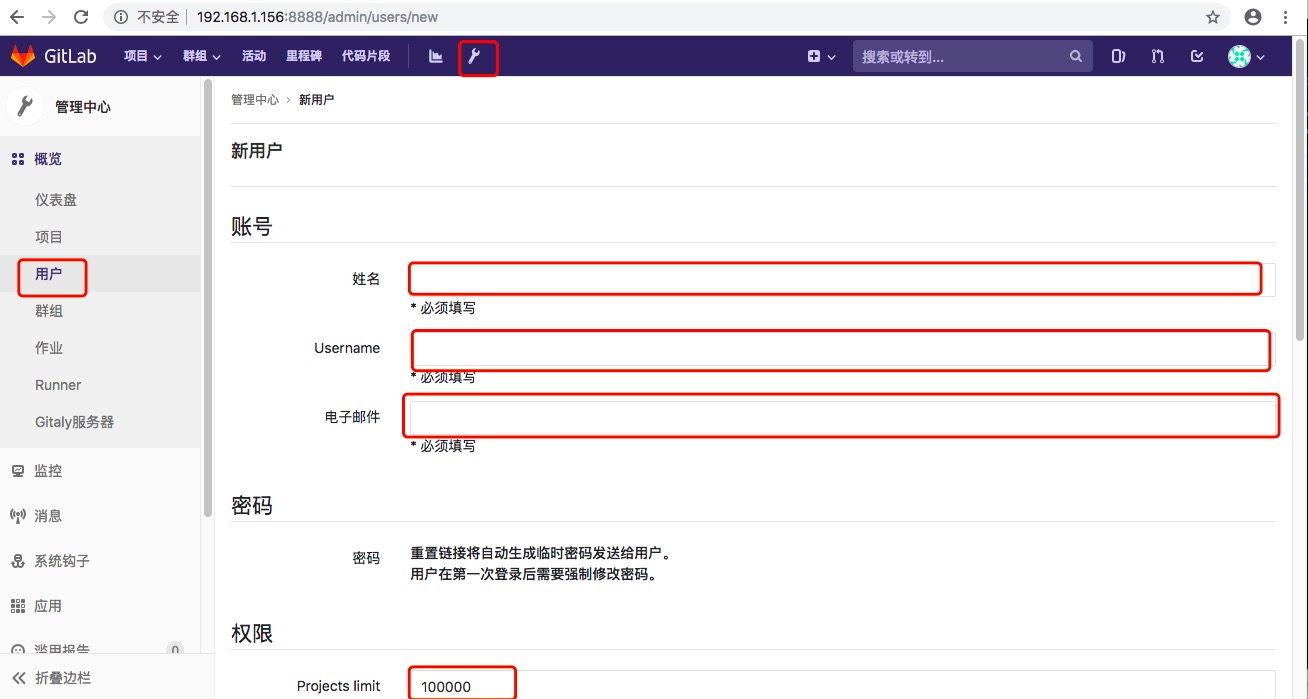Open the 项目 dropdown in the top bar
Image resolution: width=1308 pixels, height=699 pixels.
point(142,57)
